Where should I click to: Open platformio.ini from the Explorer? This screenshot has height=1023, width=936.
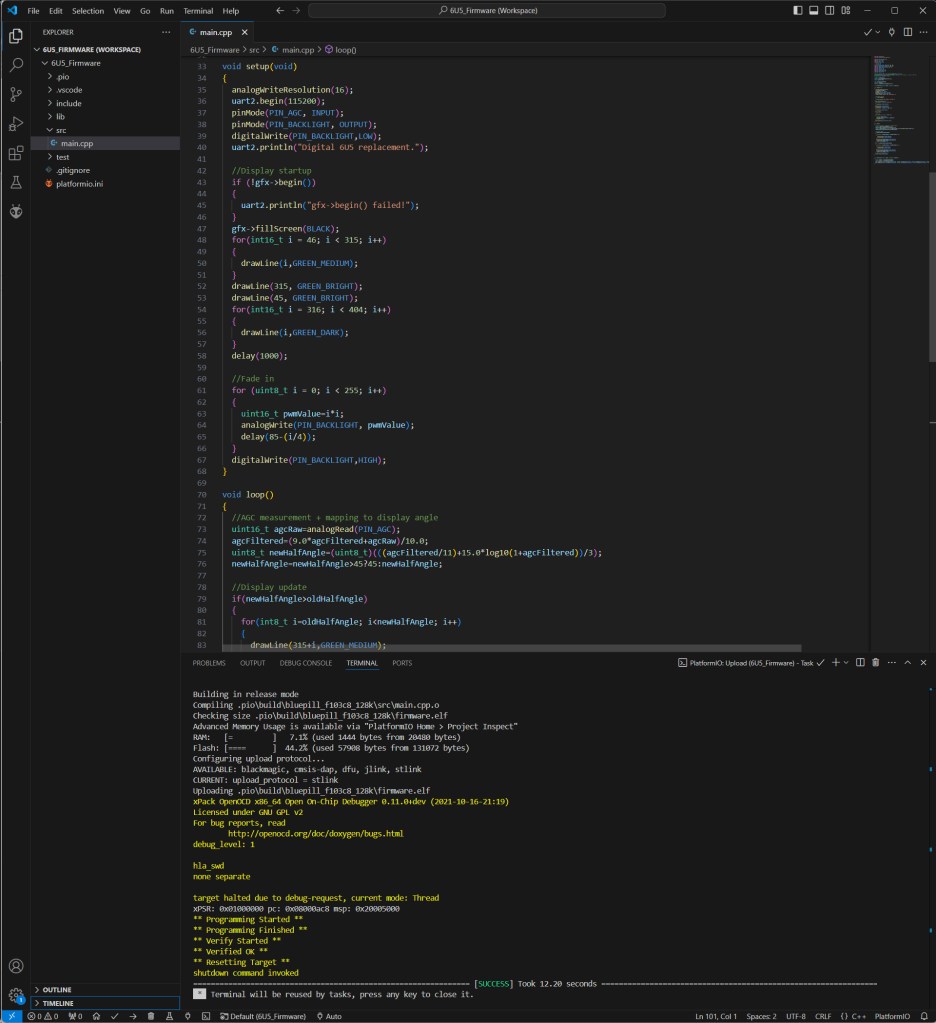[x=82, y=184]
